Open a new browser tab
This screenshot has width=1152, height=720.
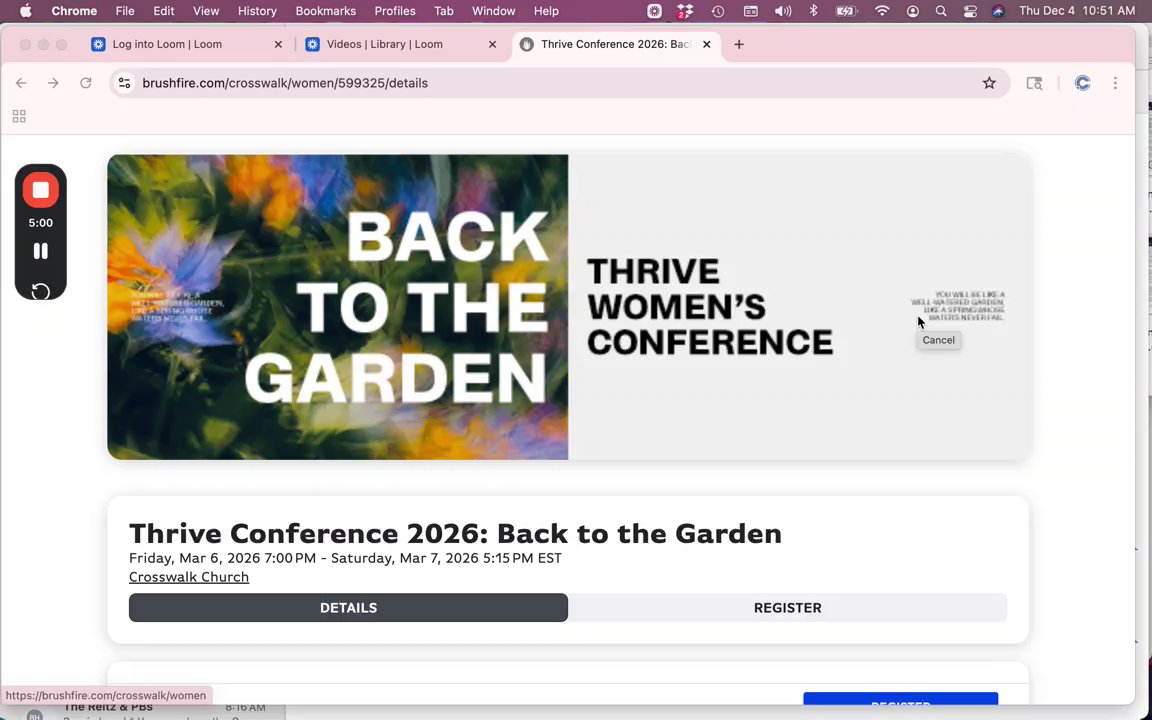(739, 44)
